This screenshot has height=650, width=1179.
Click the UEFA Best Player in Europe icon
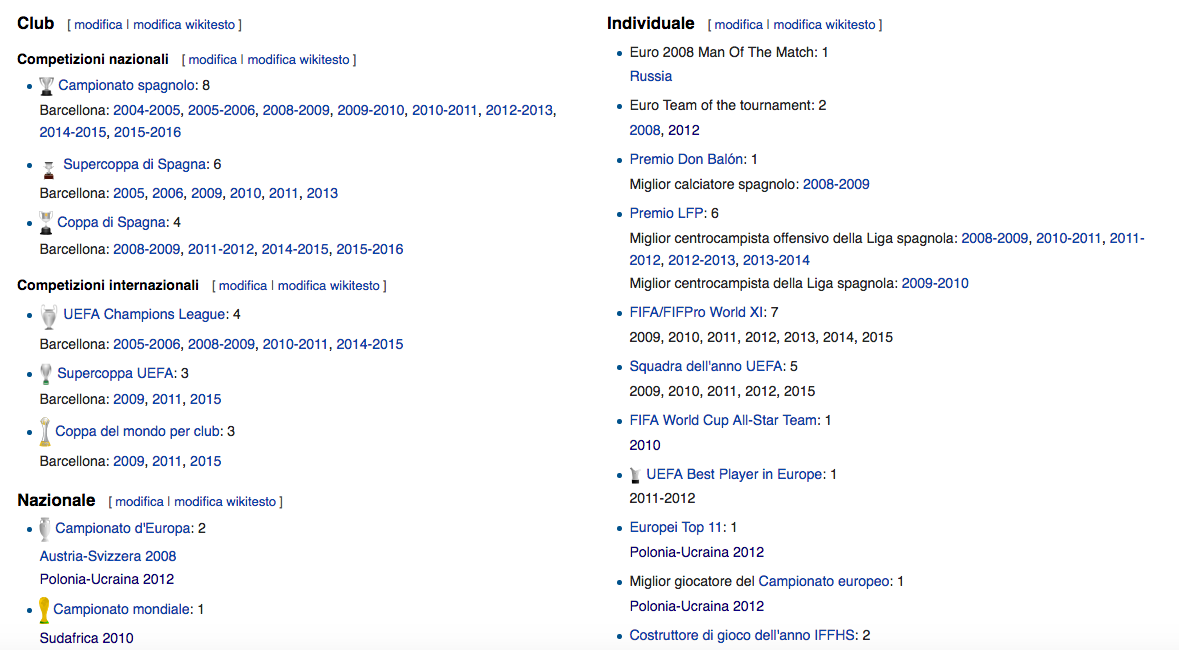635,475
